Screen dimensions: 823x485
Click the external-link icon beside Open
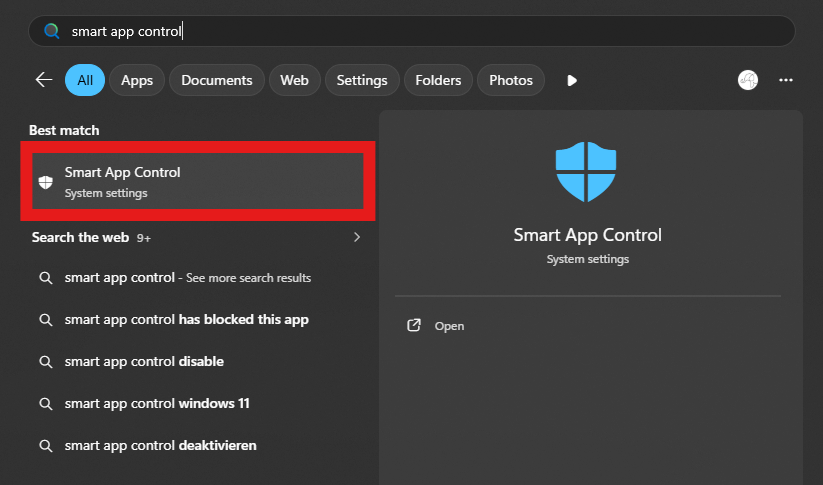(x=414, y=326)
